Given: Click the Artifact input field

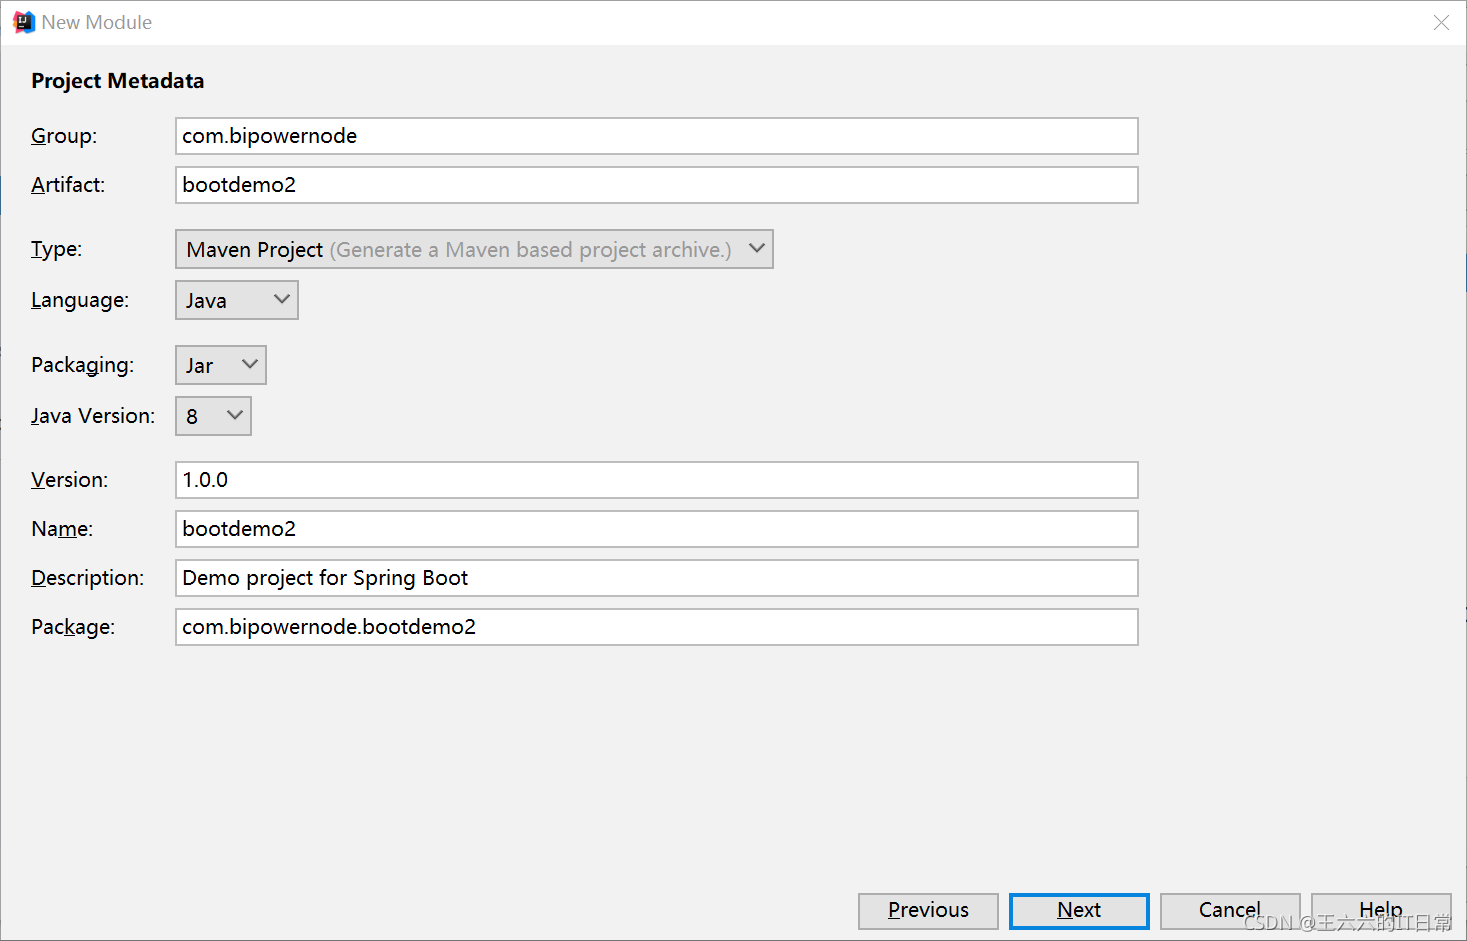Looking at the screenshot, I should [657, 185].
